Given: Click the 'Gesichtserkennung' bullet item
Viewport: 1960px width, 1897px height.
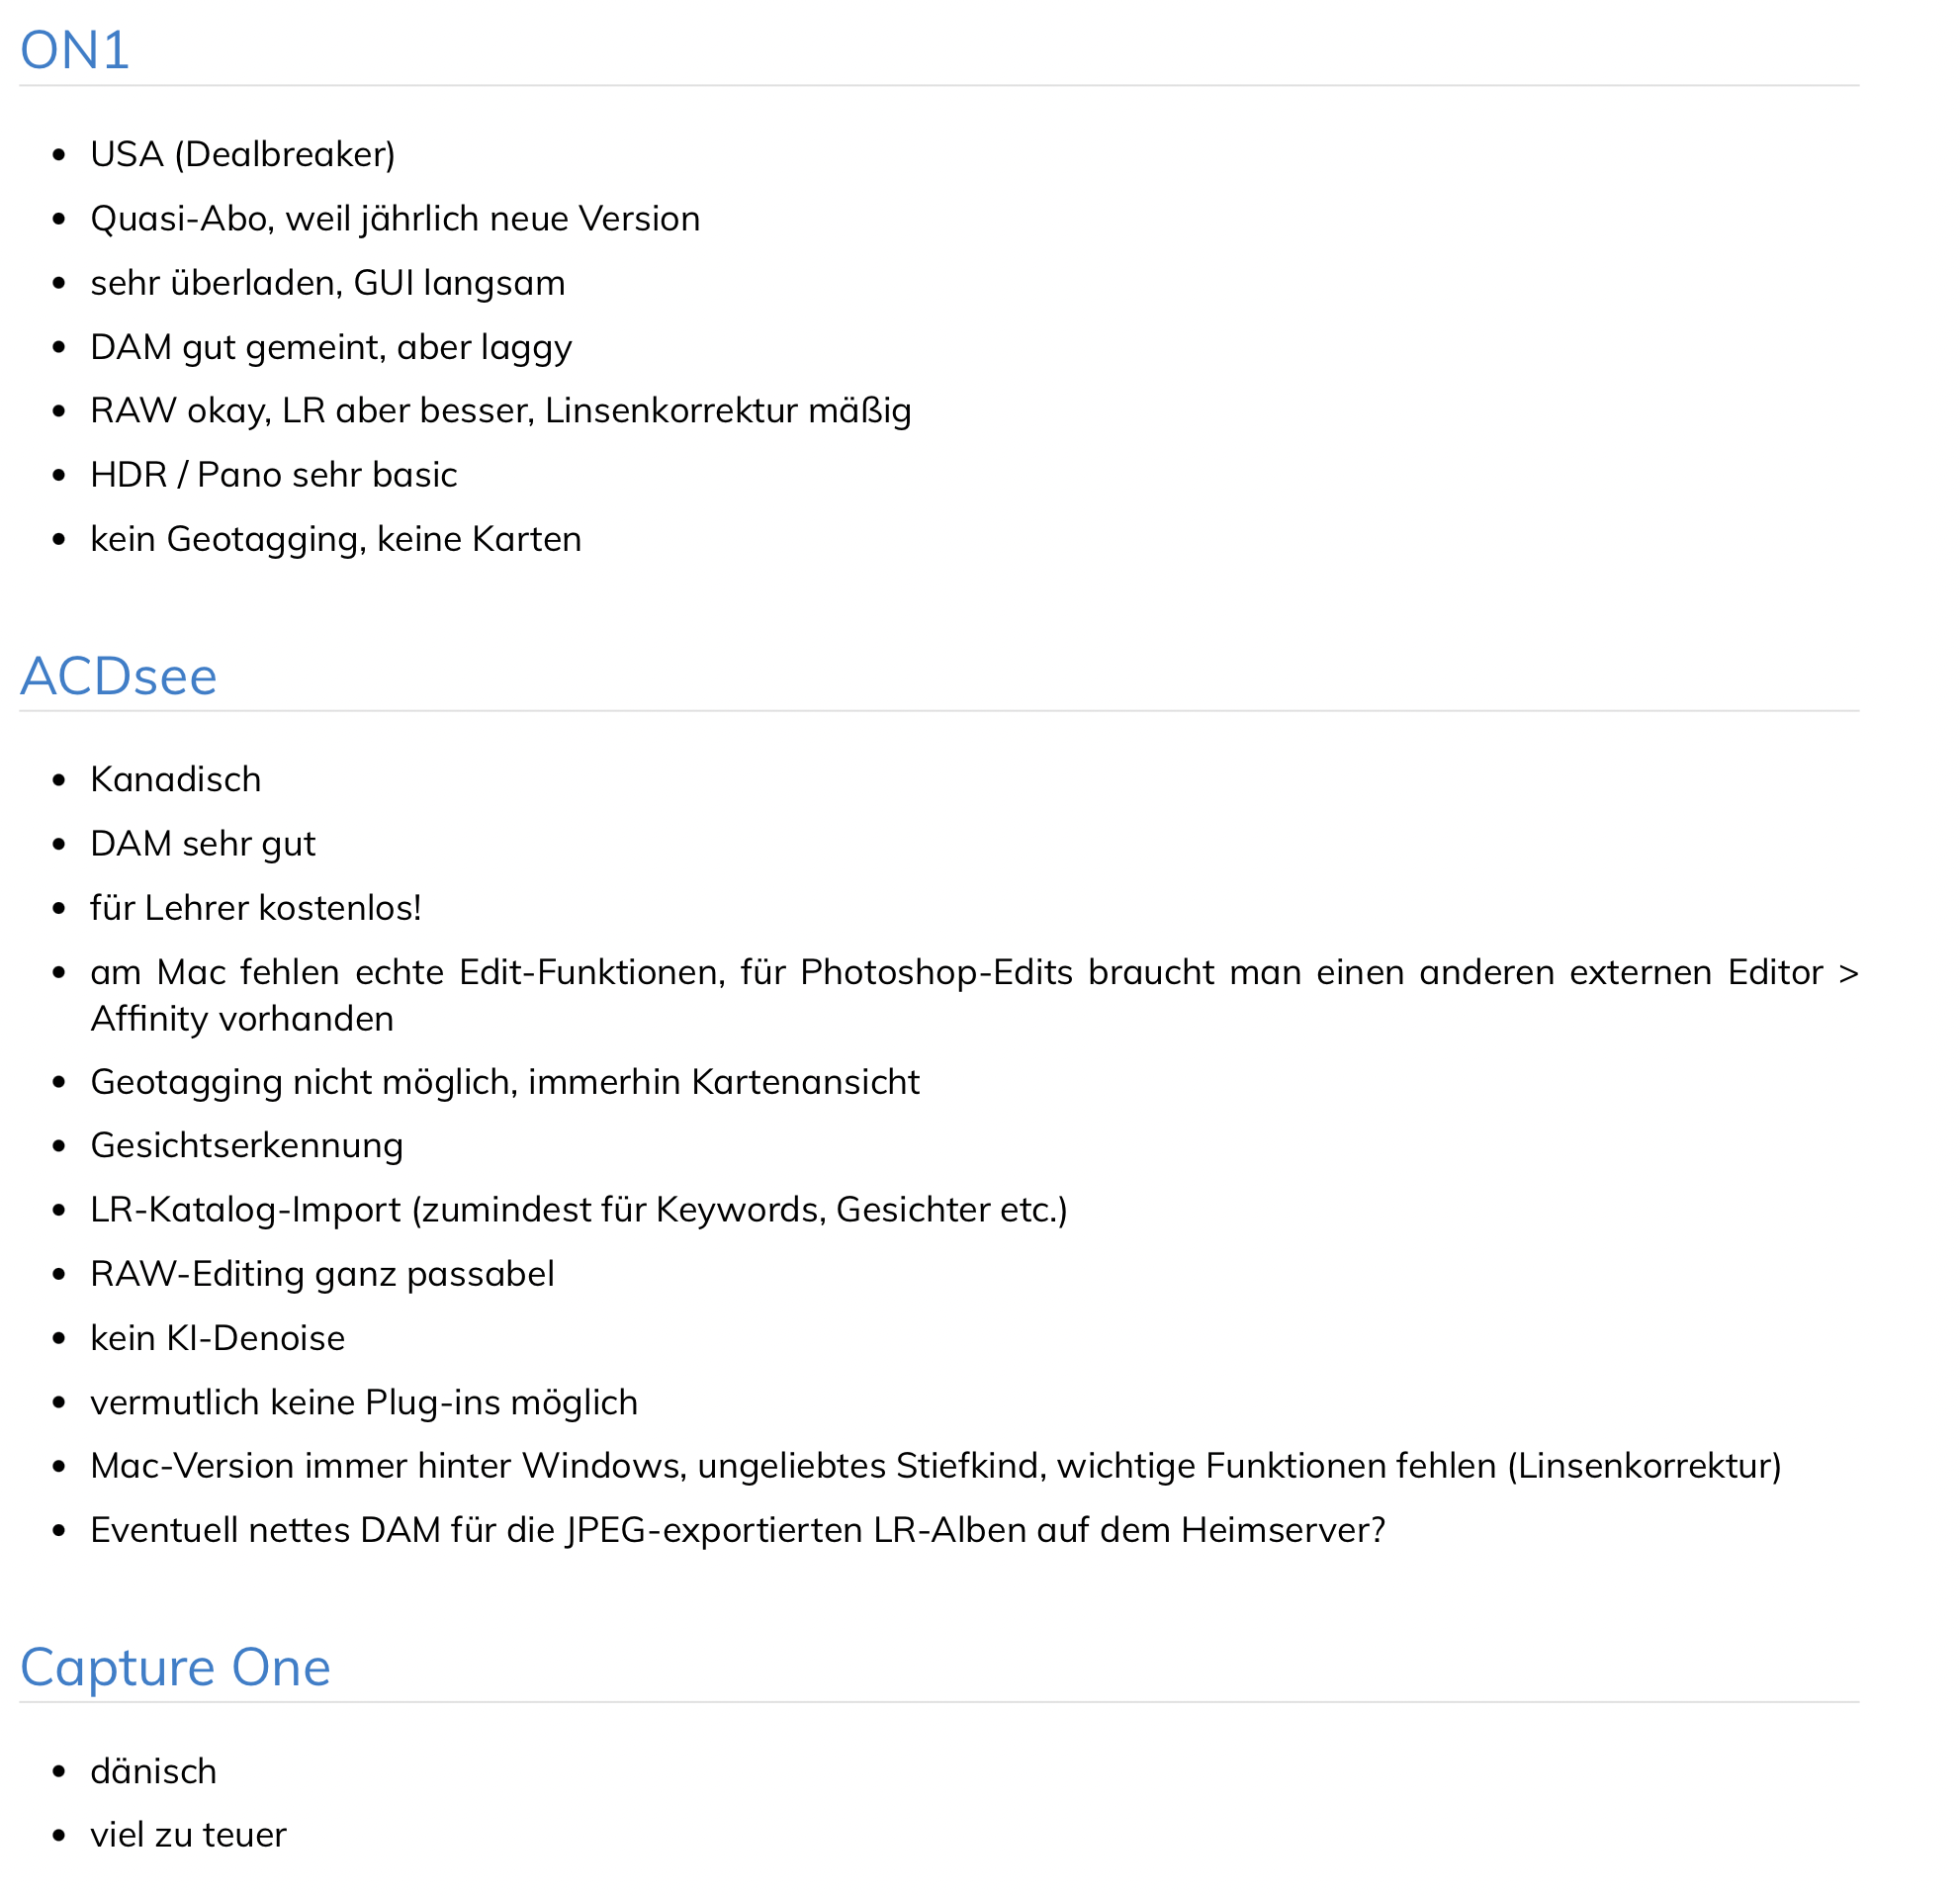Looking at the screenshot, I should point(247,1146).
